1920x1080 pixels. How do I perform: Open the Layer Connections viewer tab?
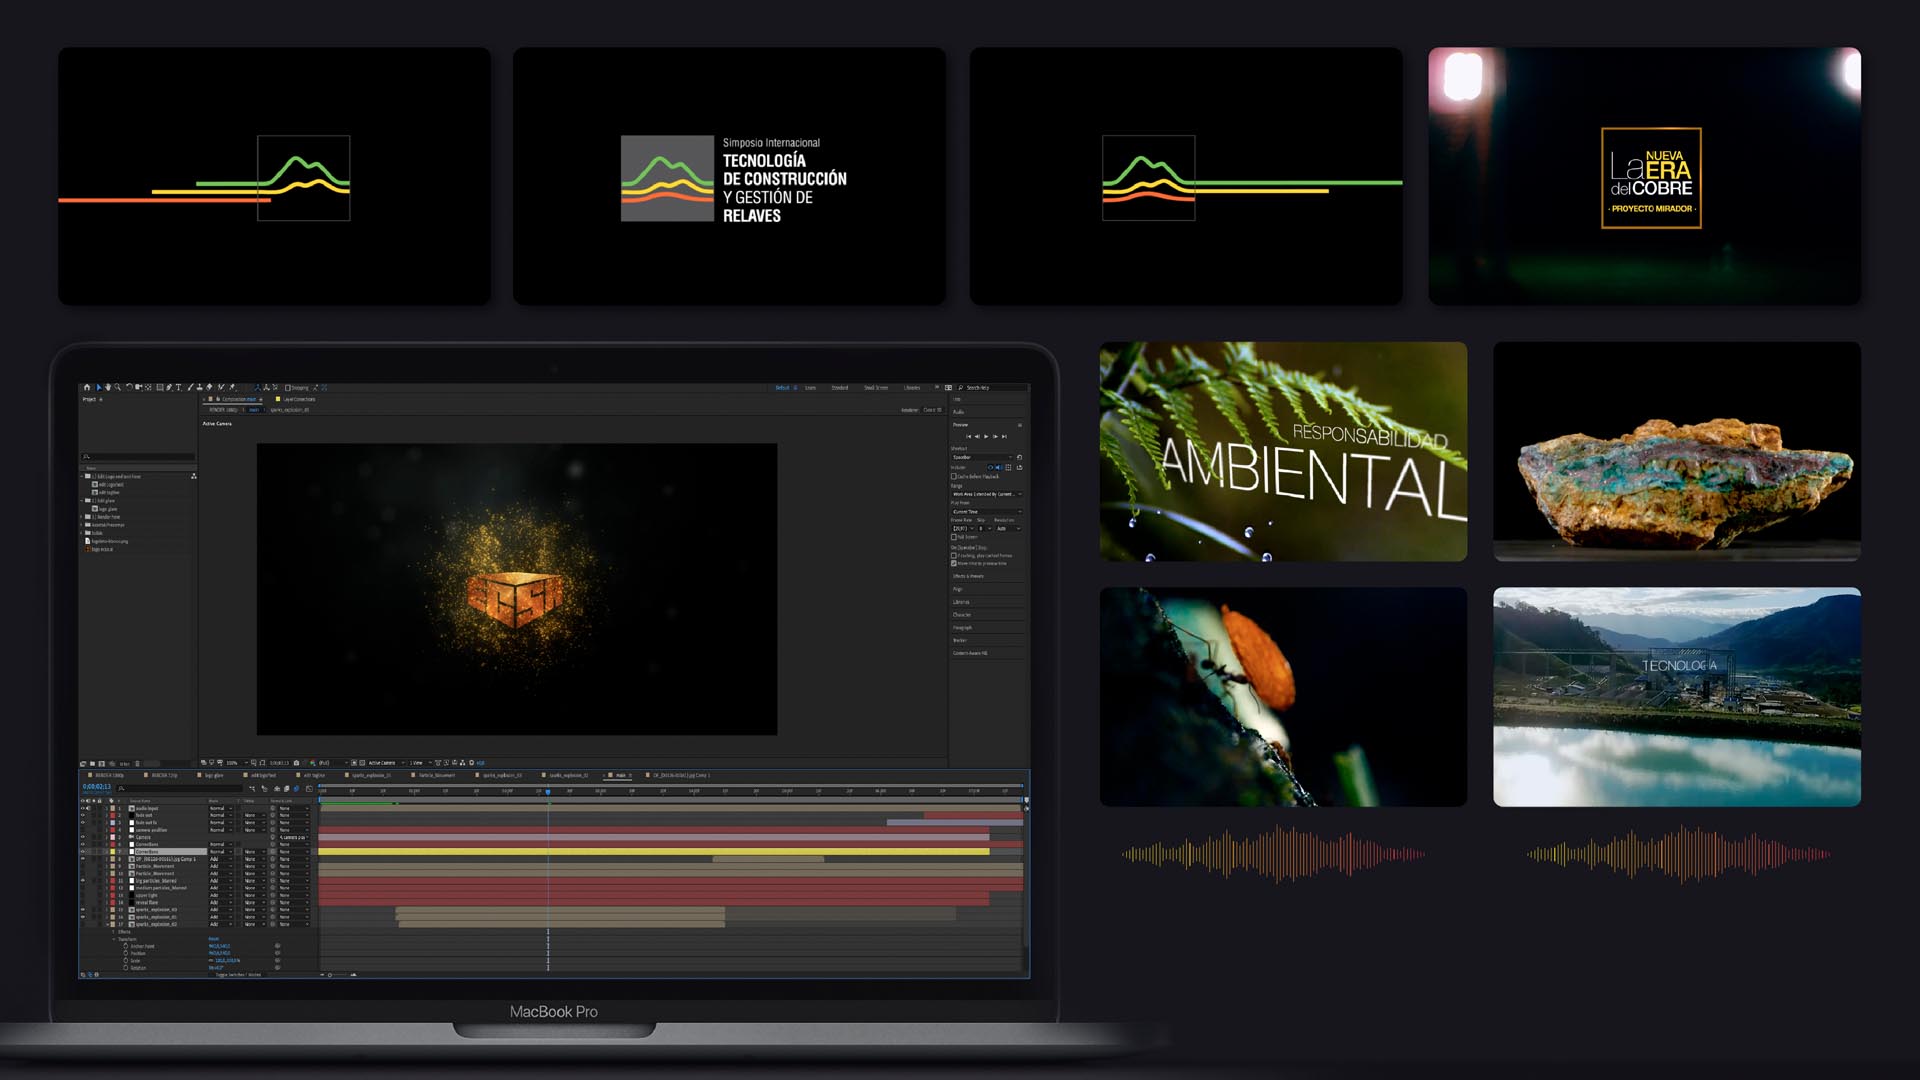(298, 399)
